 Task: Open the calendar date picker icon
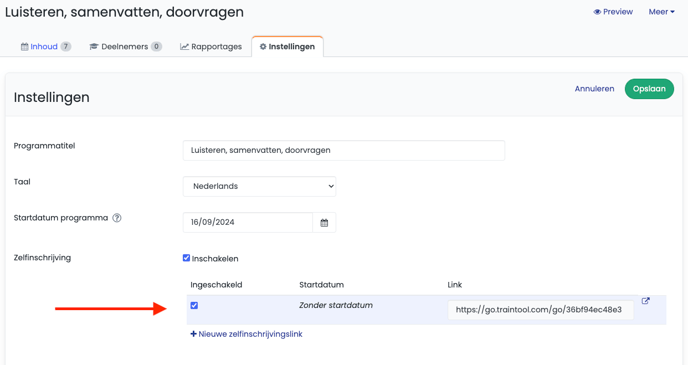[x=324, y=223]
